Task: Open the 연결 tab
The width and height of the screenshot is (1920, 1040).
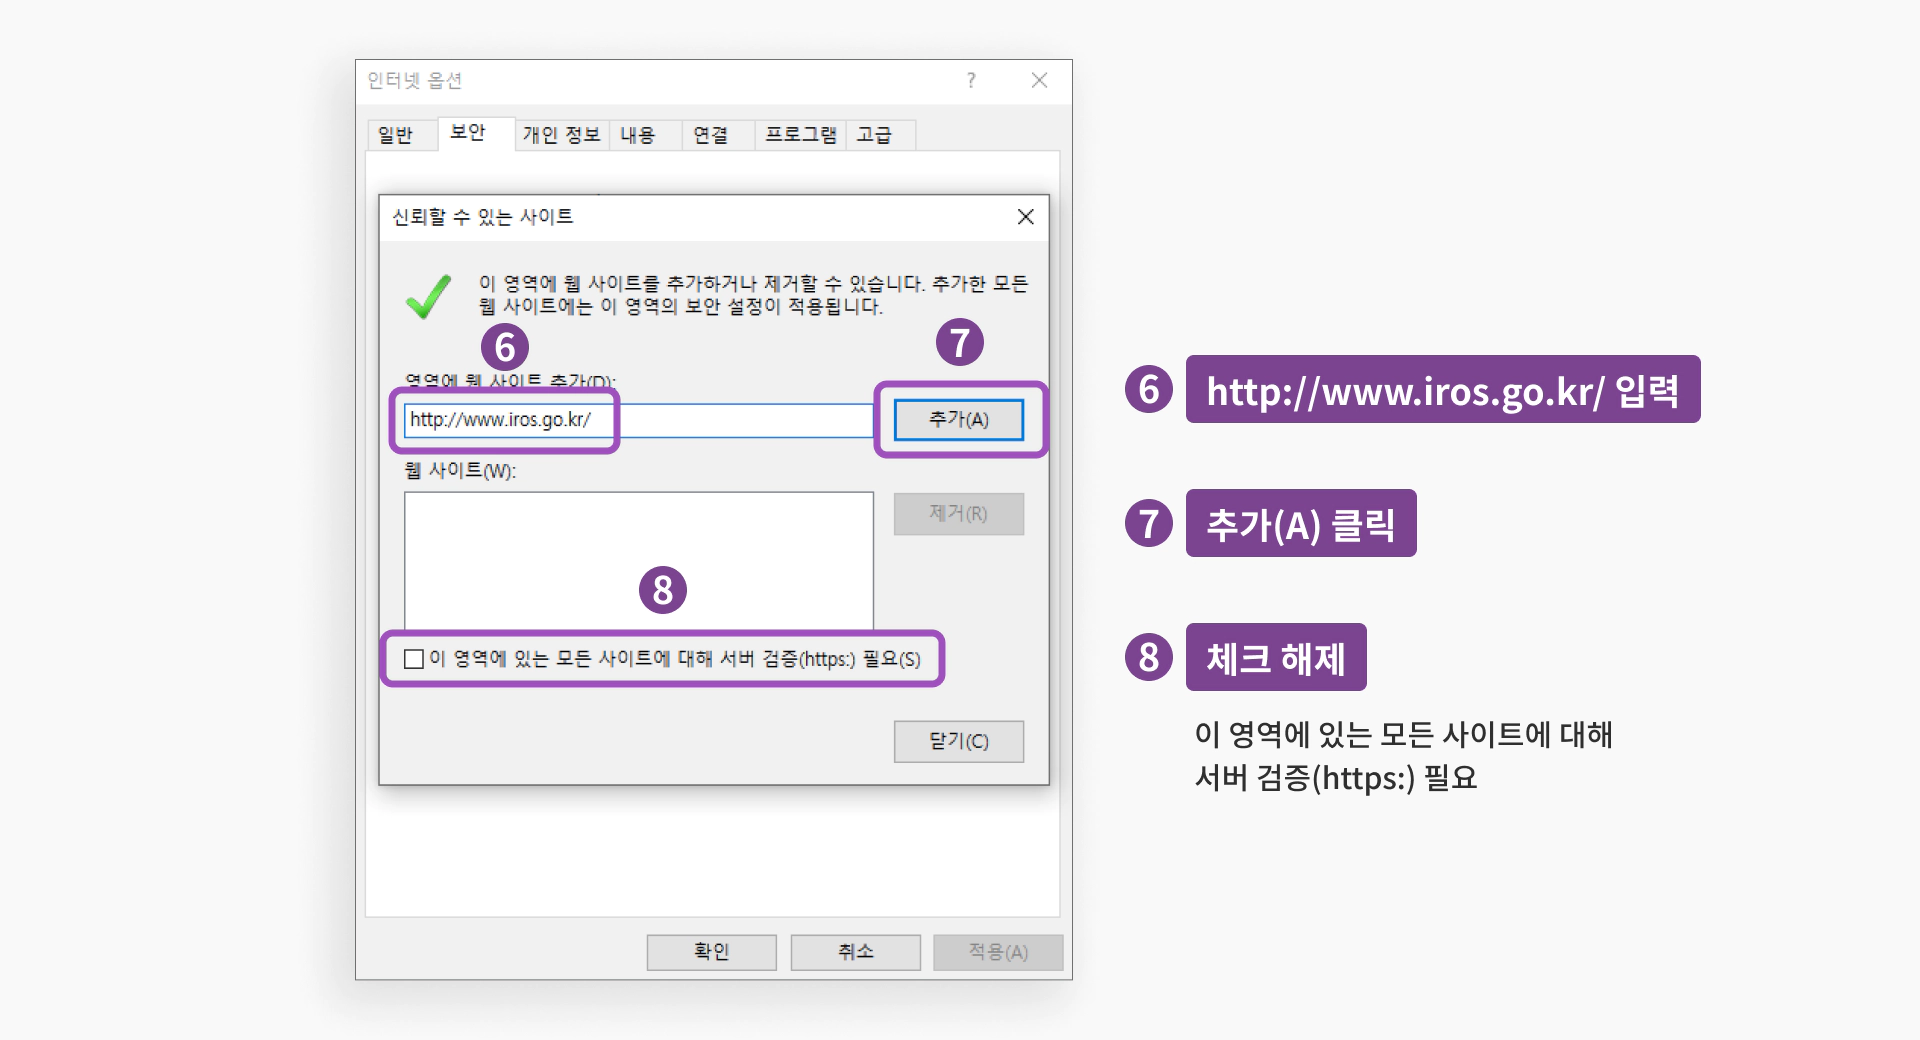Action: click(x=715, y=134)
